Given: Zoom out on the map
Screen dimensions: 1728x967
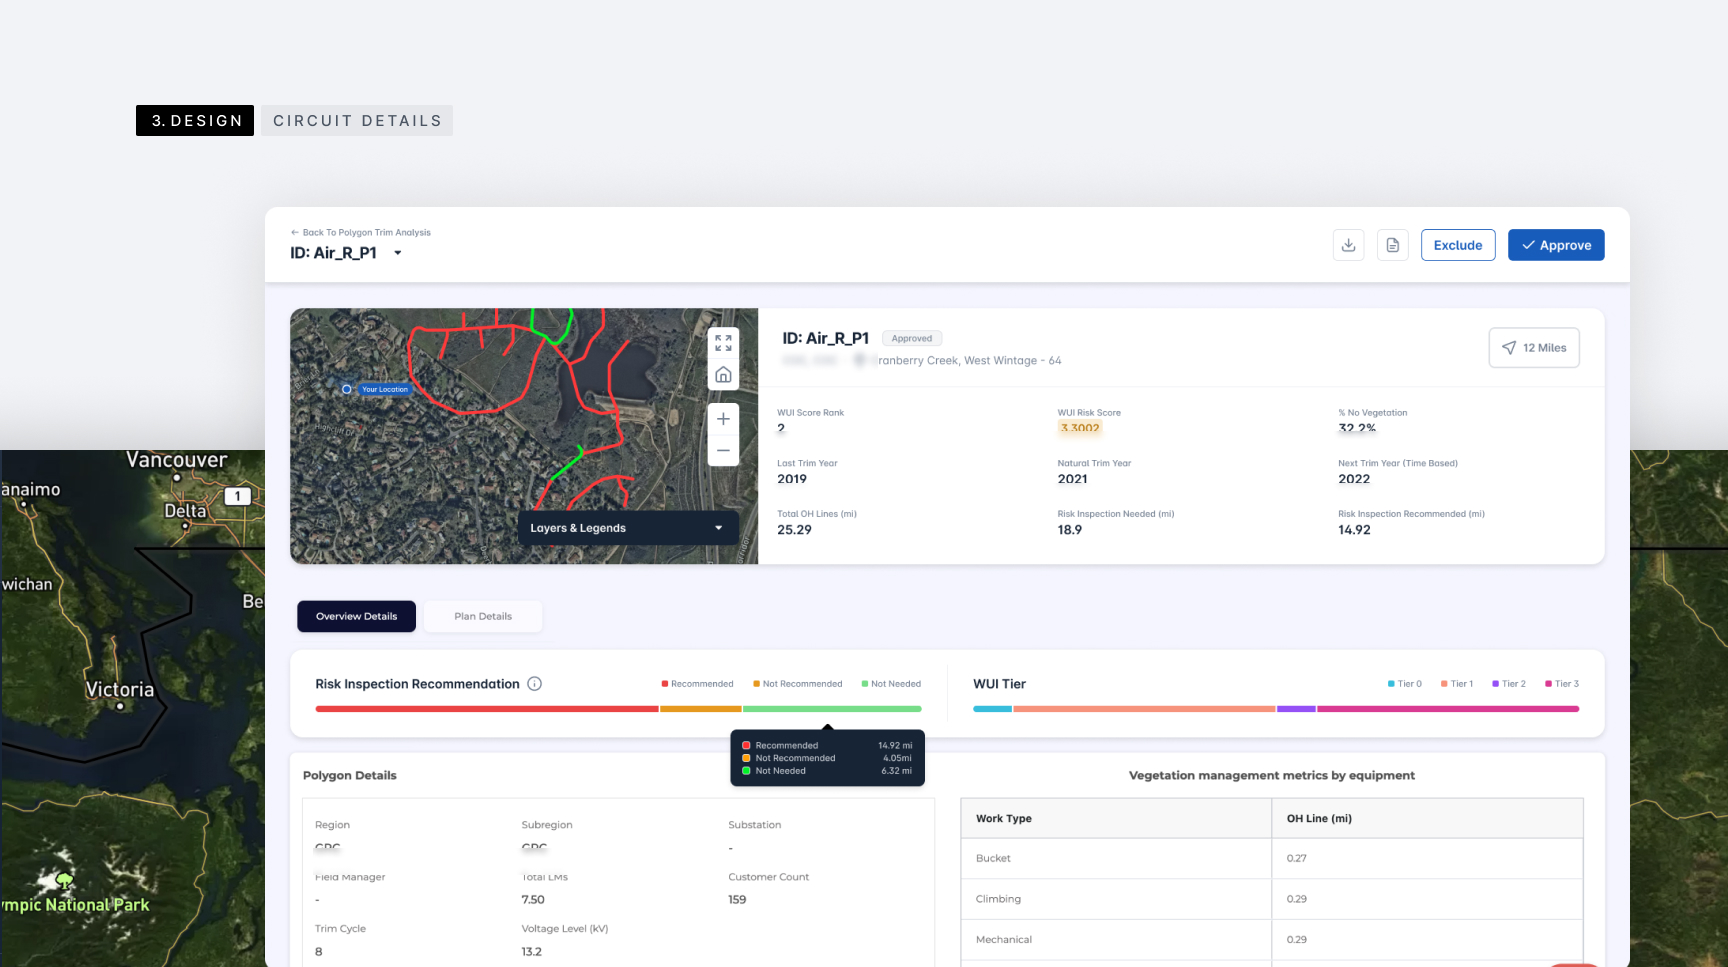Looking at the screenshot, I should [x=723, y=451].
